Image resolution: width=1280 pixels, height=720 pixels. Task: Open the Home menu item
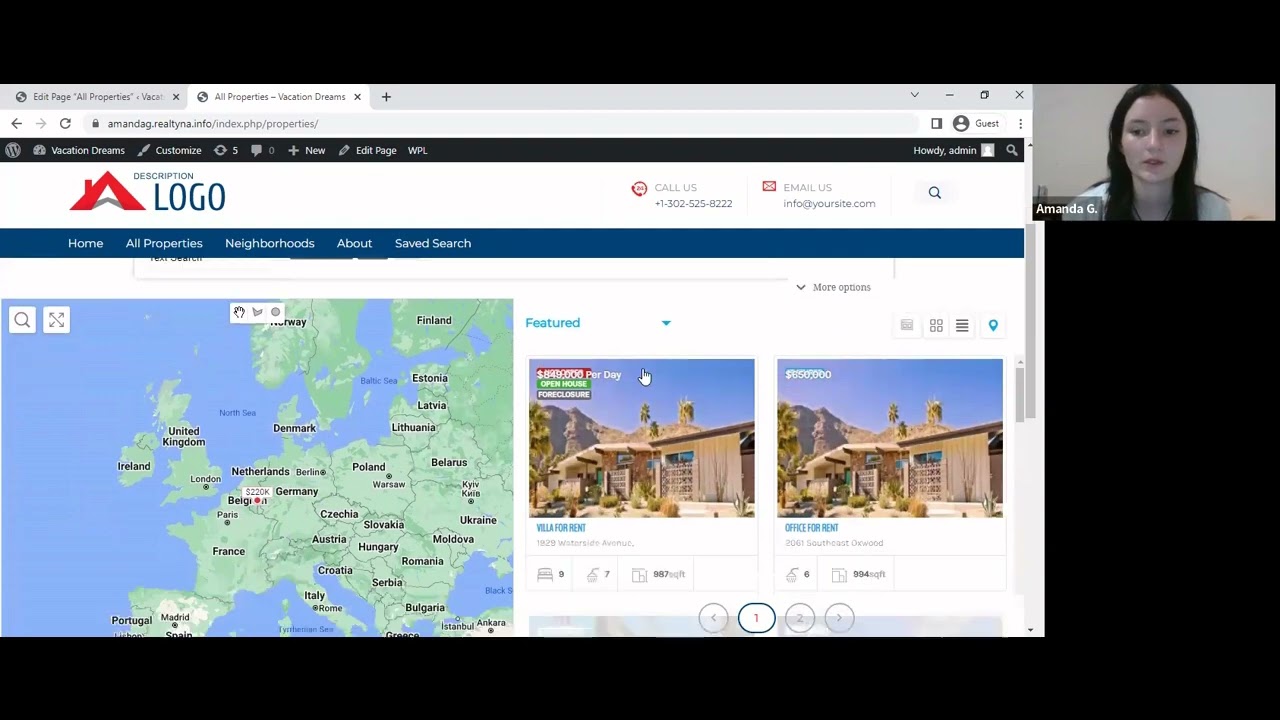coord(85,243)
